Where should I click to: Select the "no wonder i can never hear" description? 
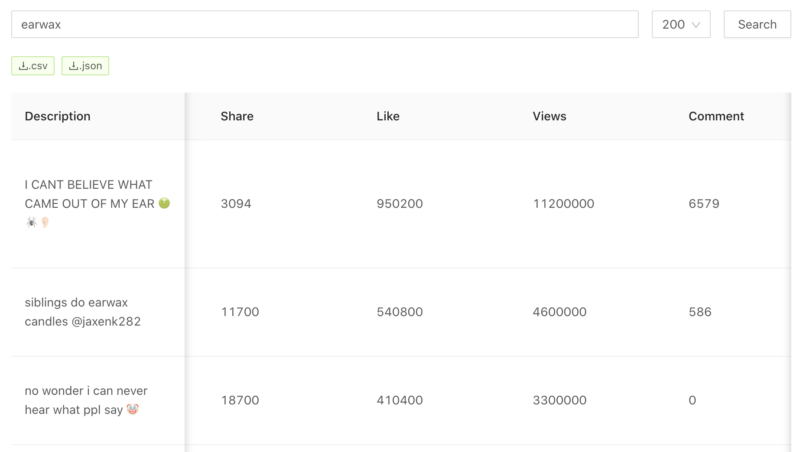click(86, 400)
